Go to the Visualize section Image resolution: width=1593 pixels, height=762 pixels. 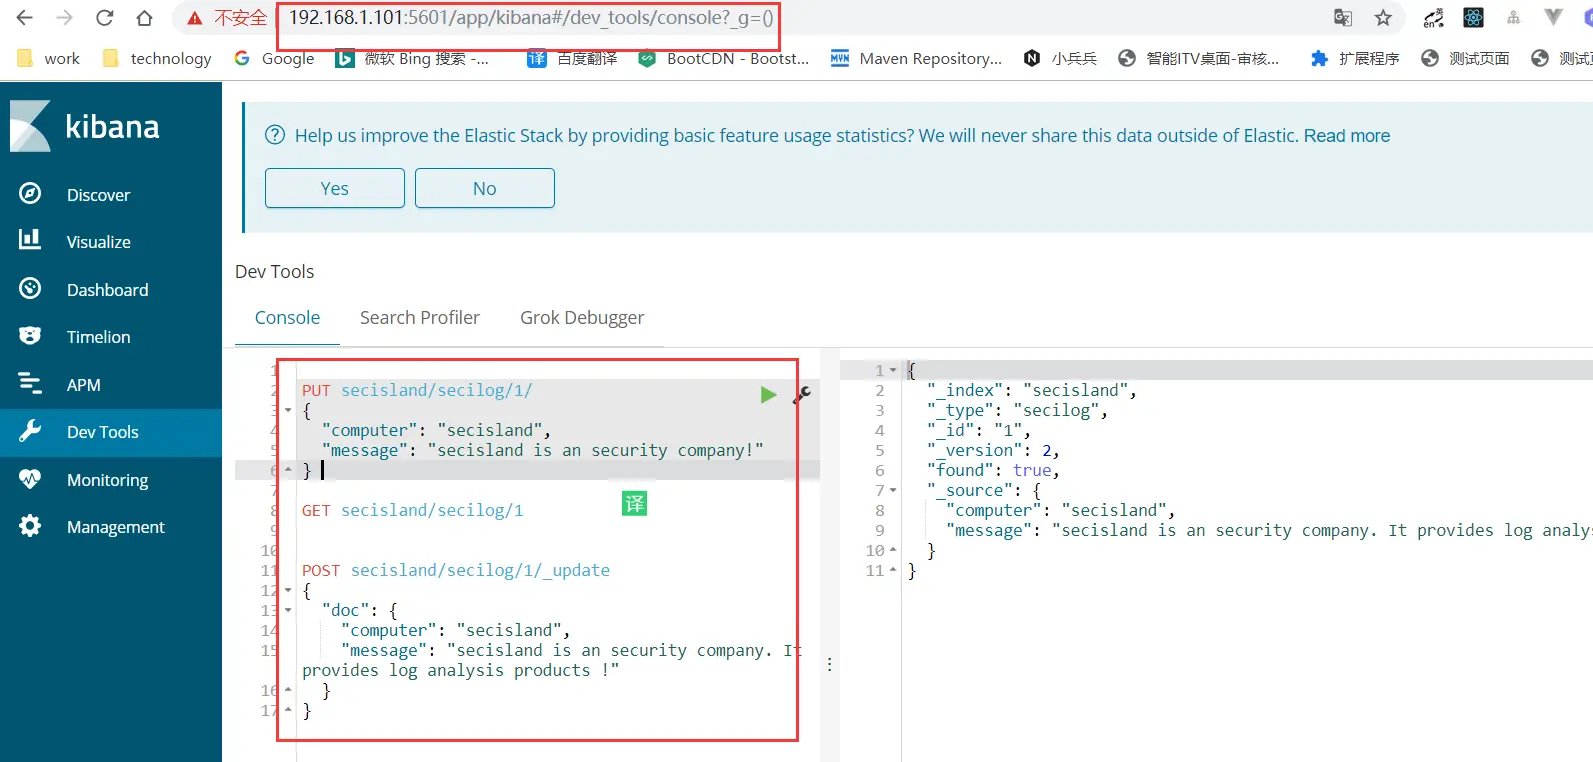coord(98,242)
